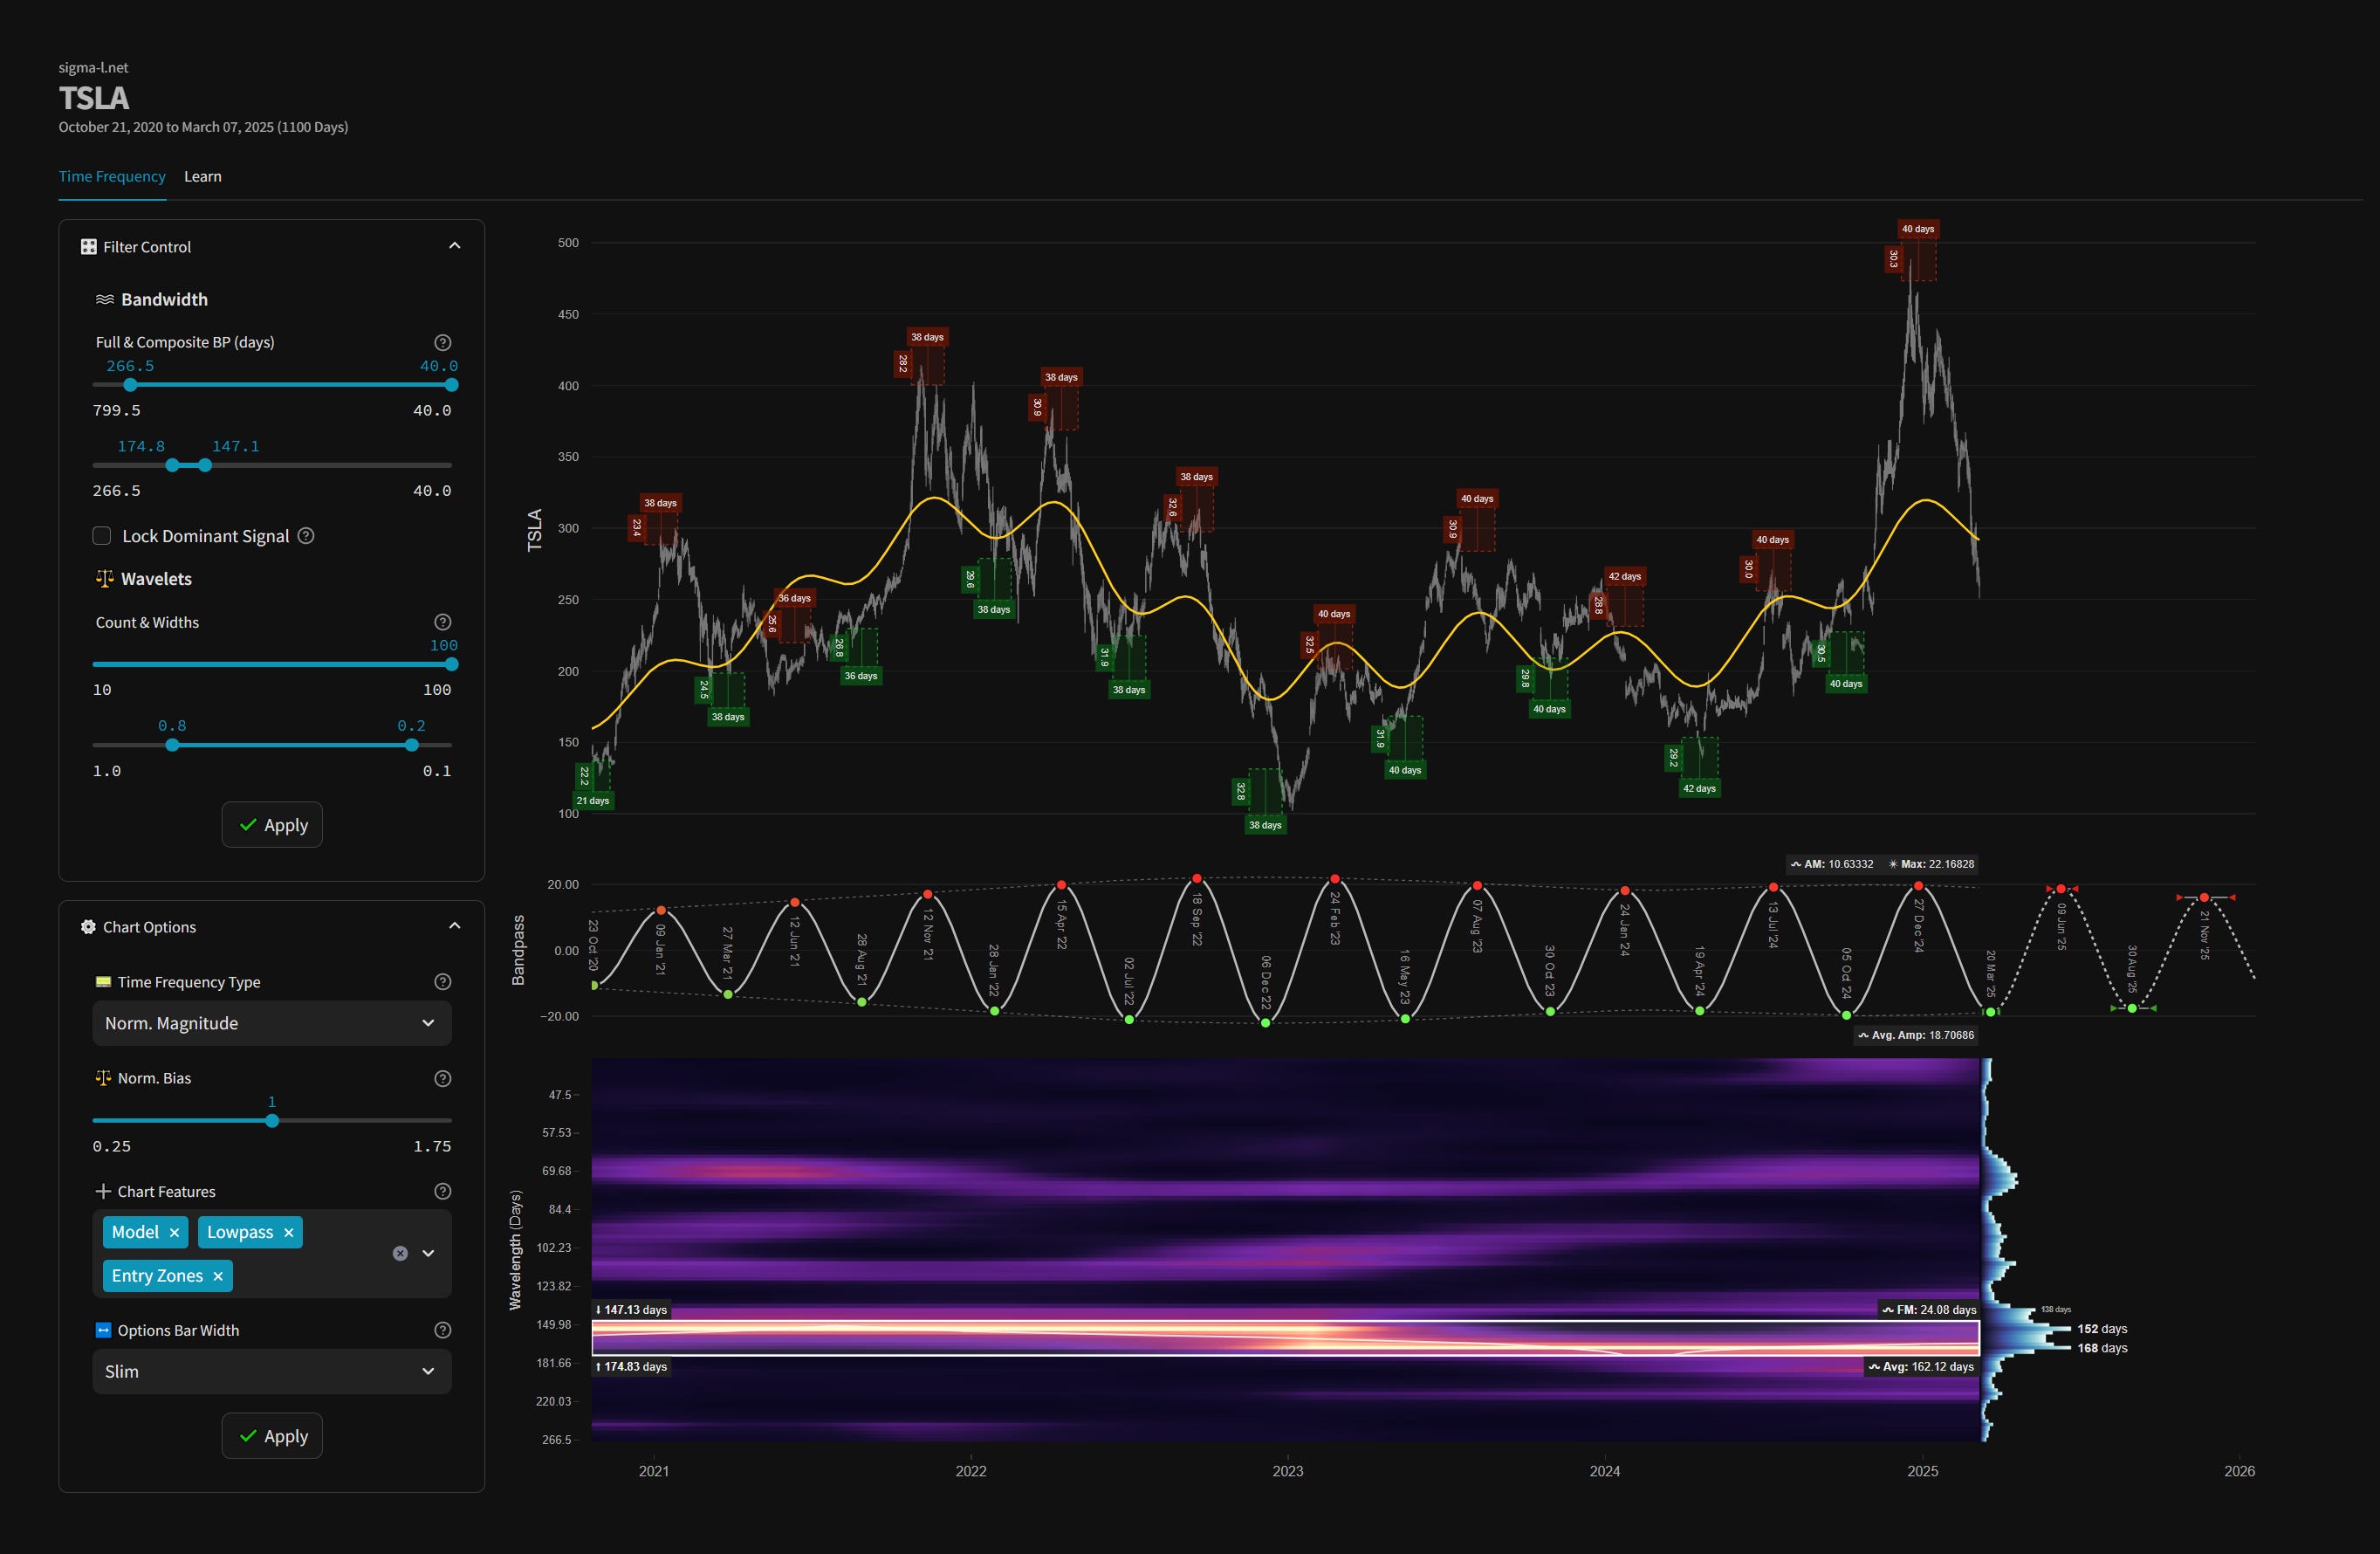Click help icon for Chart Features
The height and width of the screenshot is (1554, 2380).
pyautogui.click(x=442, y=1191)
